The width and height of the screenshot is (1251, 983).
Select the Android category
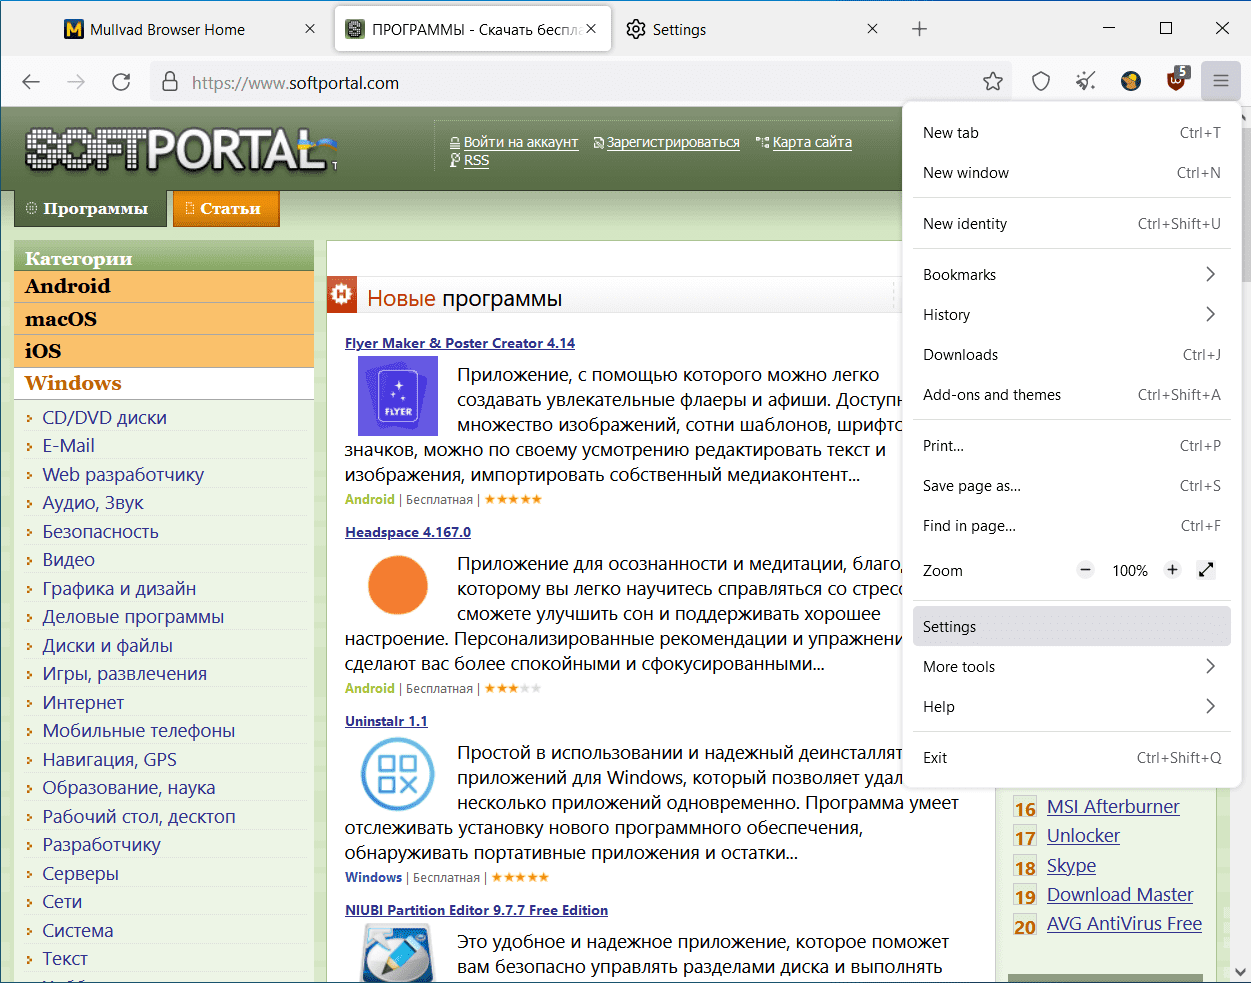(x=164, y=287)
